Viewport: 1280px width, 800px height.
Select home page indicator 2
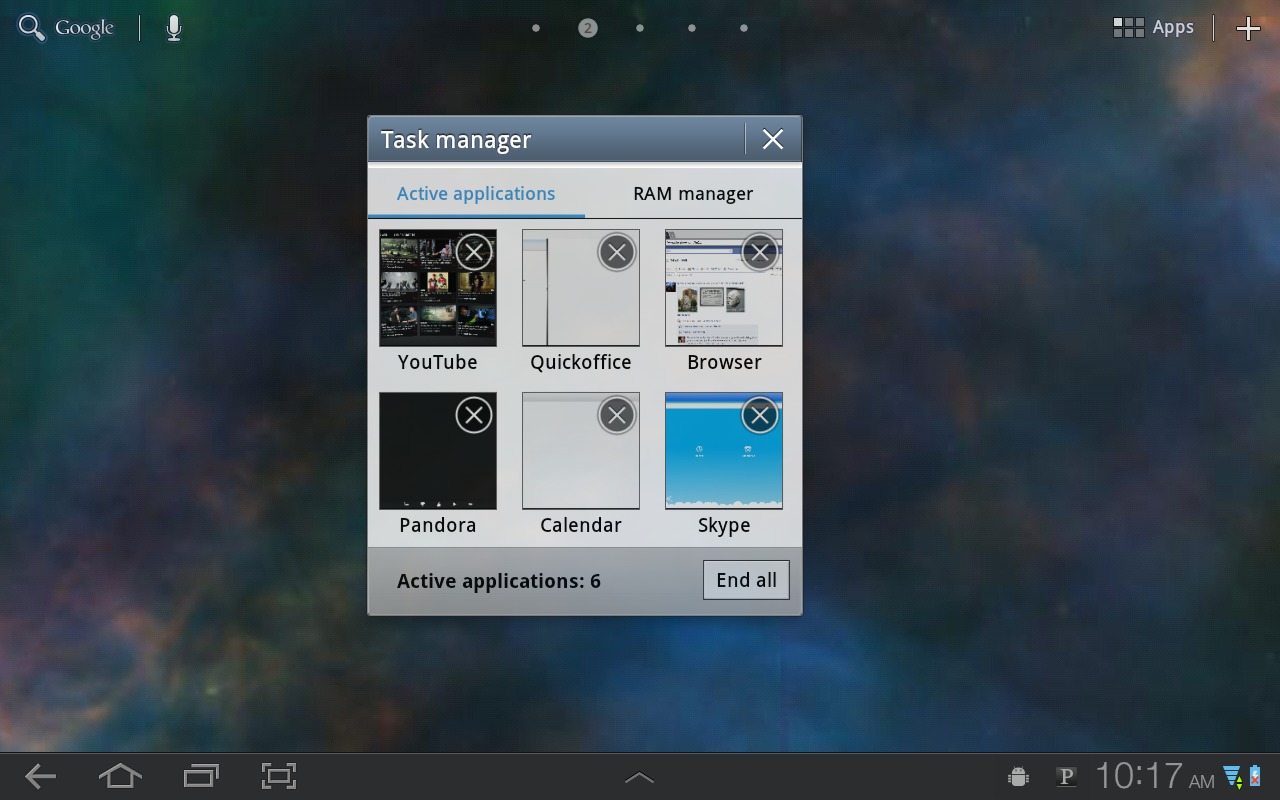tap(588, 28)
